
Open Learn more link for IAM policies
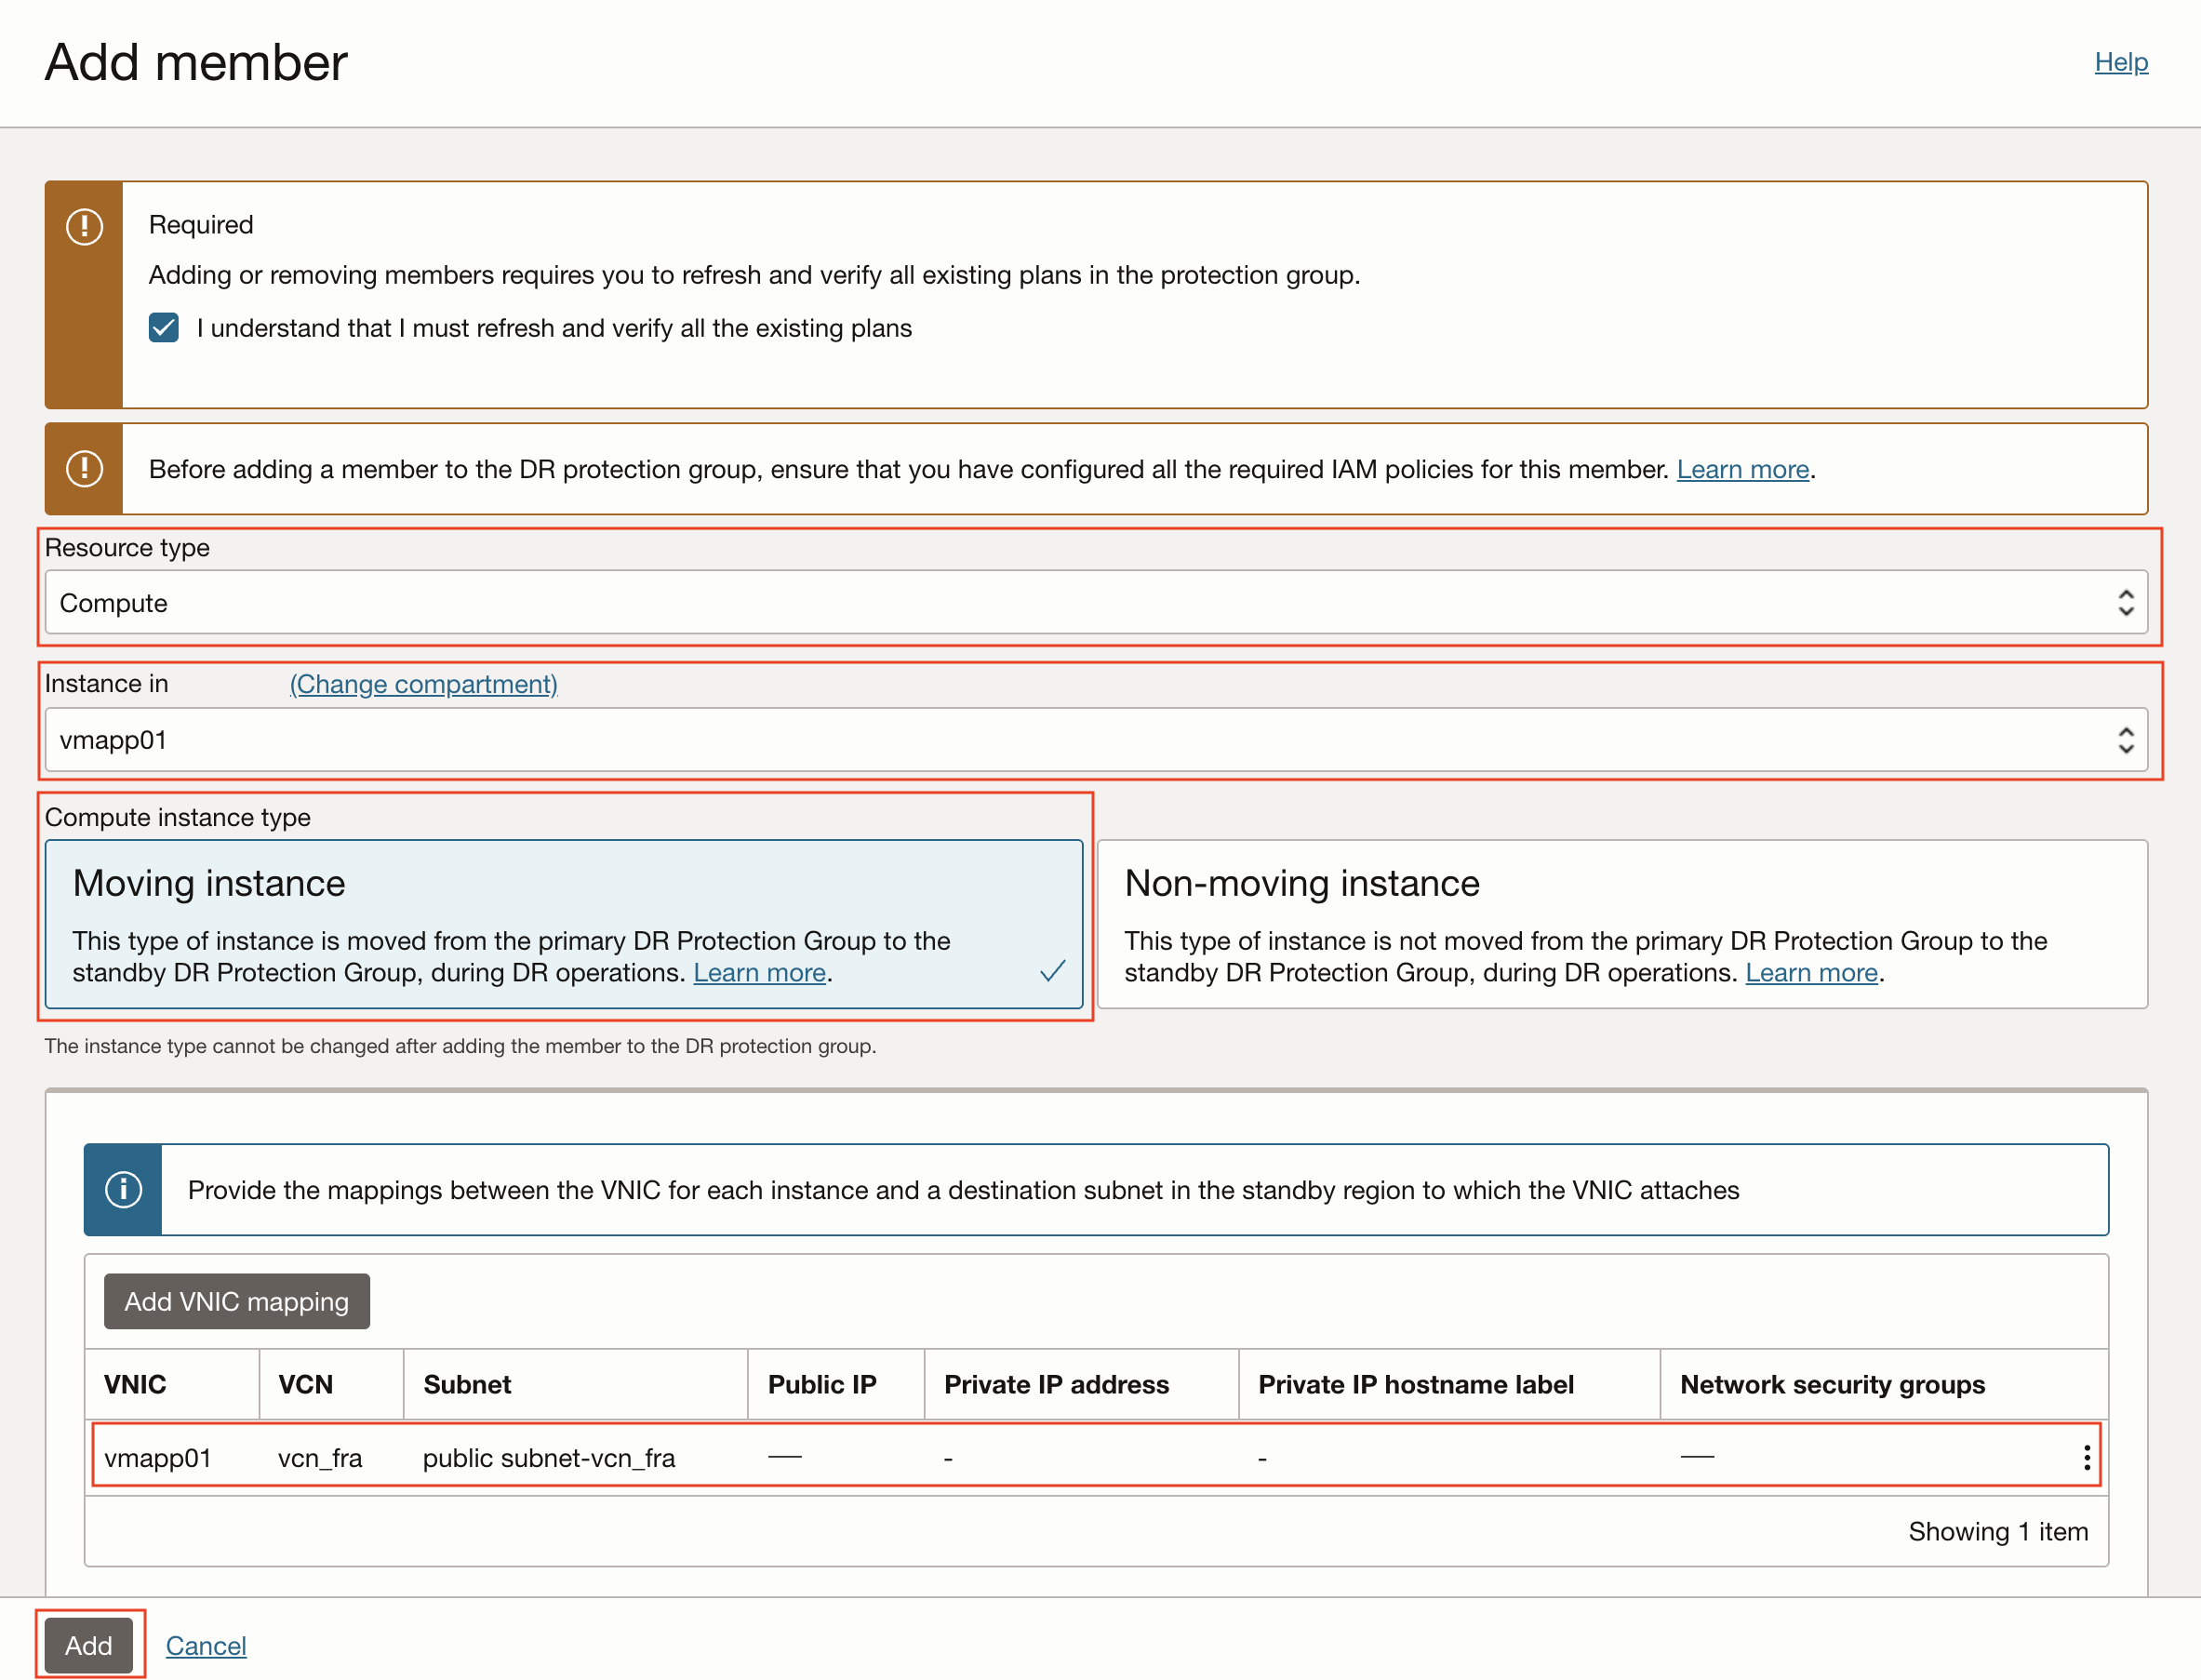click(x=1742, y=469)
